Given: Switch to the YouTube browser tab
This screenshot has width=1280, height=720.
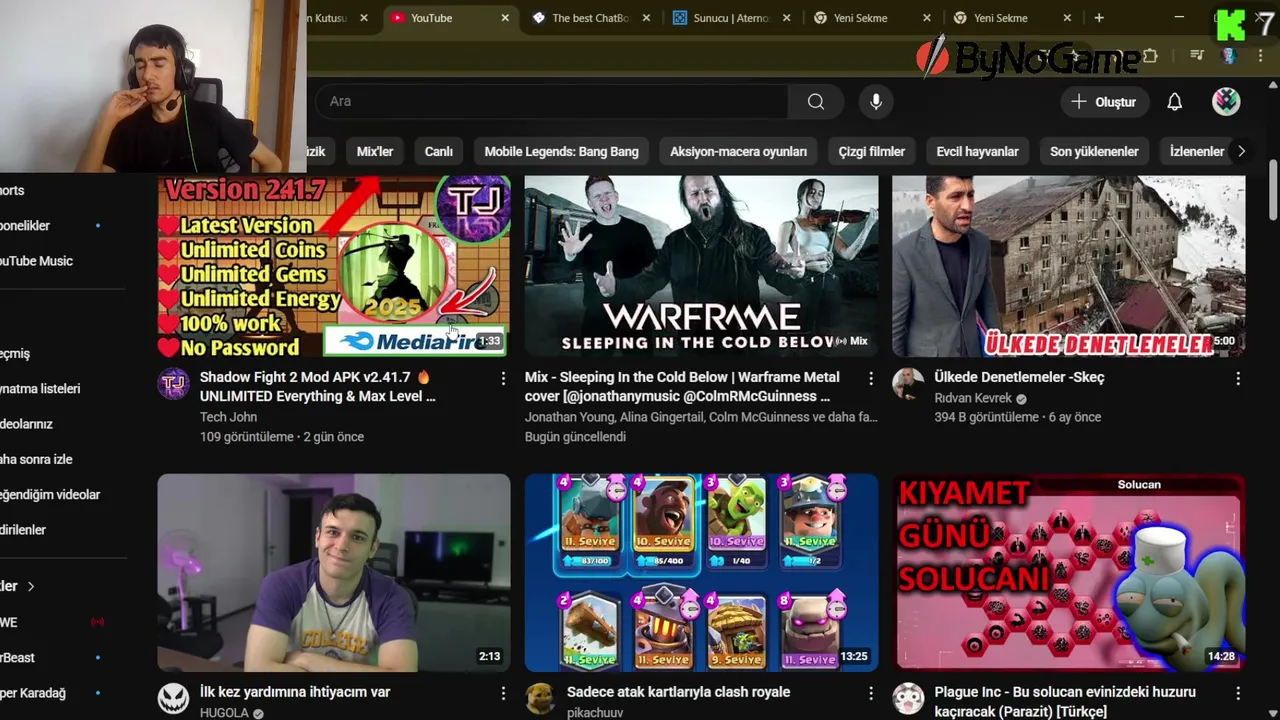Looking at the screenshot, I should [x=449, y=18].
